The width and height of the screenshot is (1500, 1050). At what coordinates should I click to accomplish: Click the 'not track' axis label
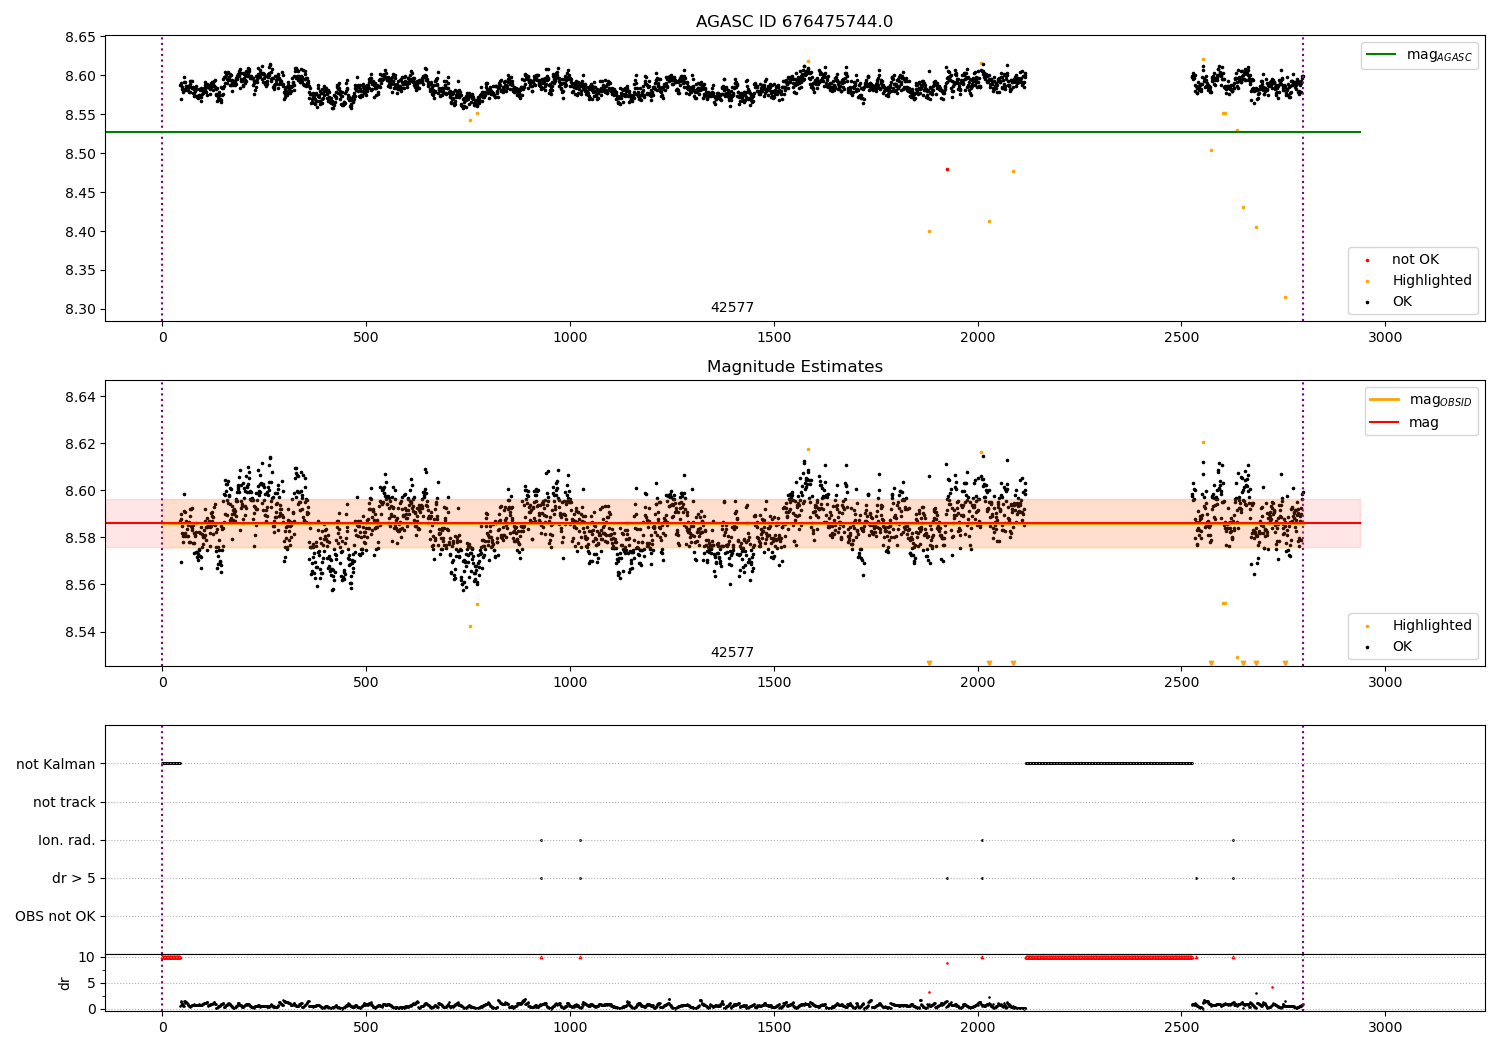[x=64, y=802]
